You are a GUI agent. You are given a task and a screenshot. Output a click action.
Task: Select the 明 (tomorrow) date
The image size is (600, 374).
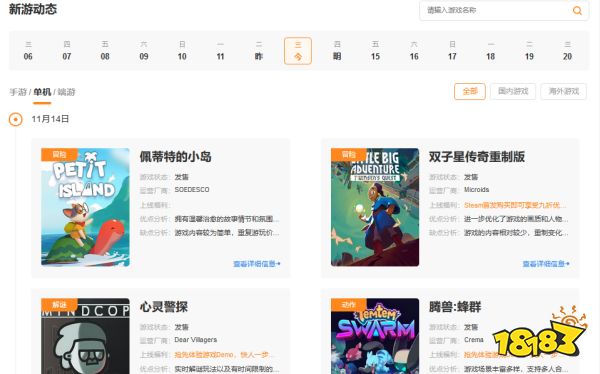(337, 51)
